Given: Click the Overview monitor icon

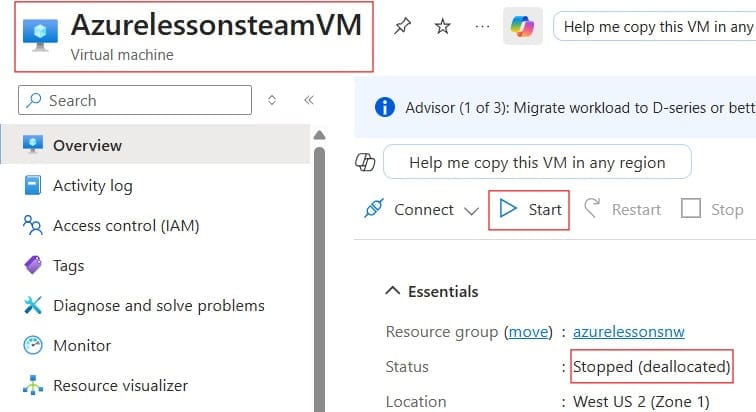Looking at the screenshot, I should [33, 144].
